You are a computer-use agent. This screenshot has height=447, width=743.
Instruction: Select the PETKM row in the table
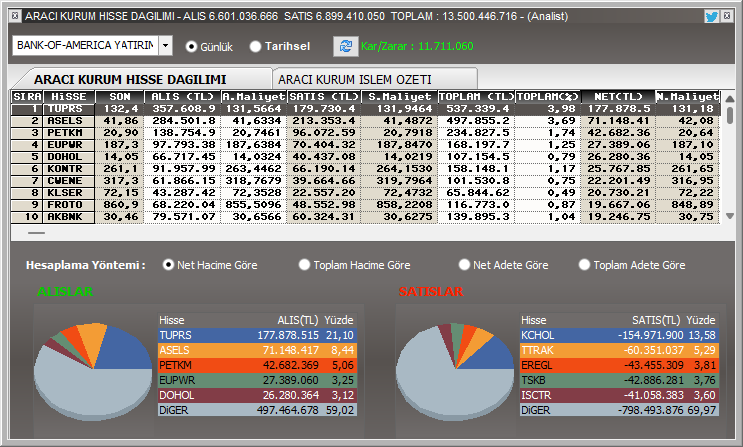click(x=365, y=133)
